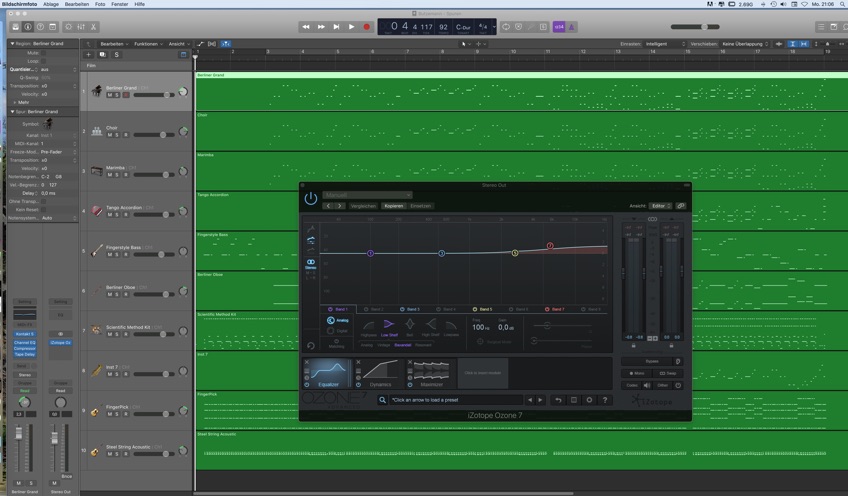Open the Editors scissors button

[x=94, y=27]
